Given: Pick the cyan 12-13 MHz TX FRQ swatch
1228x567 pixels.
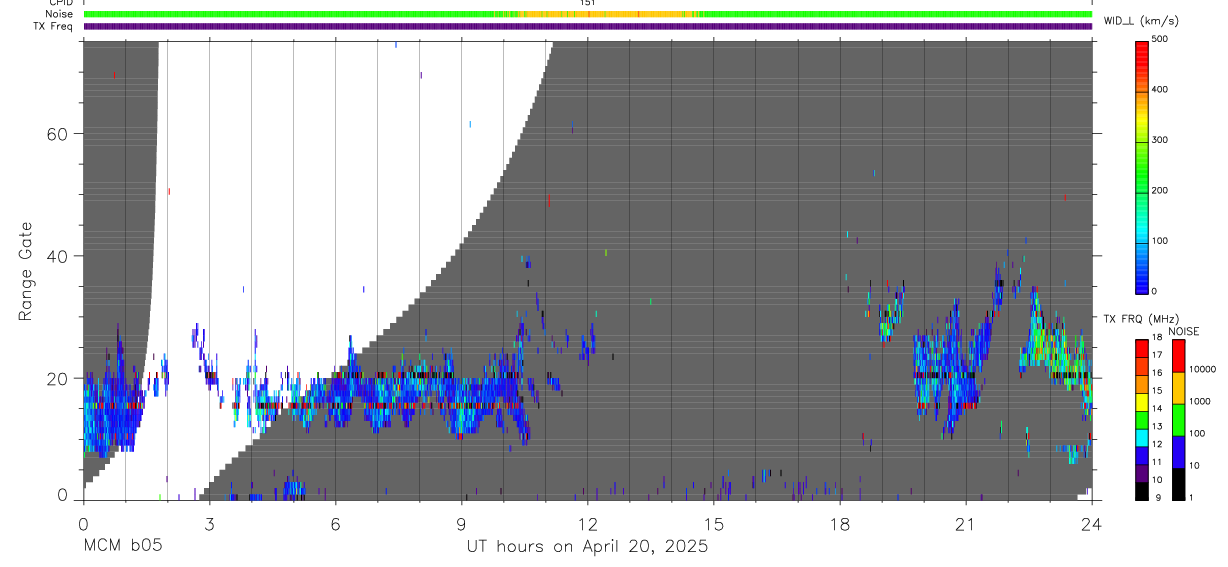Looking at the screenshot, I should (1142, 438).
